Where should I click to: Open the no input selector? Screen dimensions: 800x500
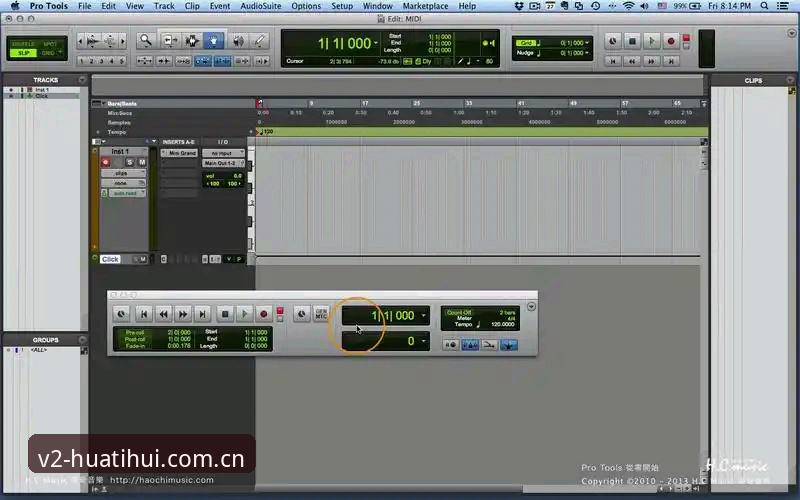point(223,153)
